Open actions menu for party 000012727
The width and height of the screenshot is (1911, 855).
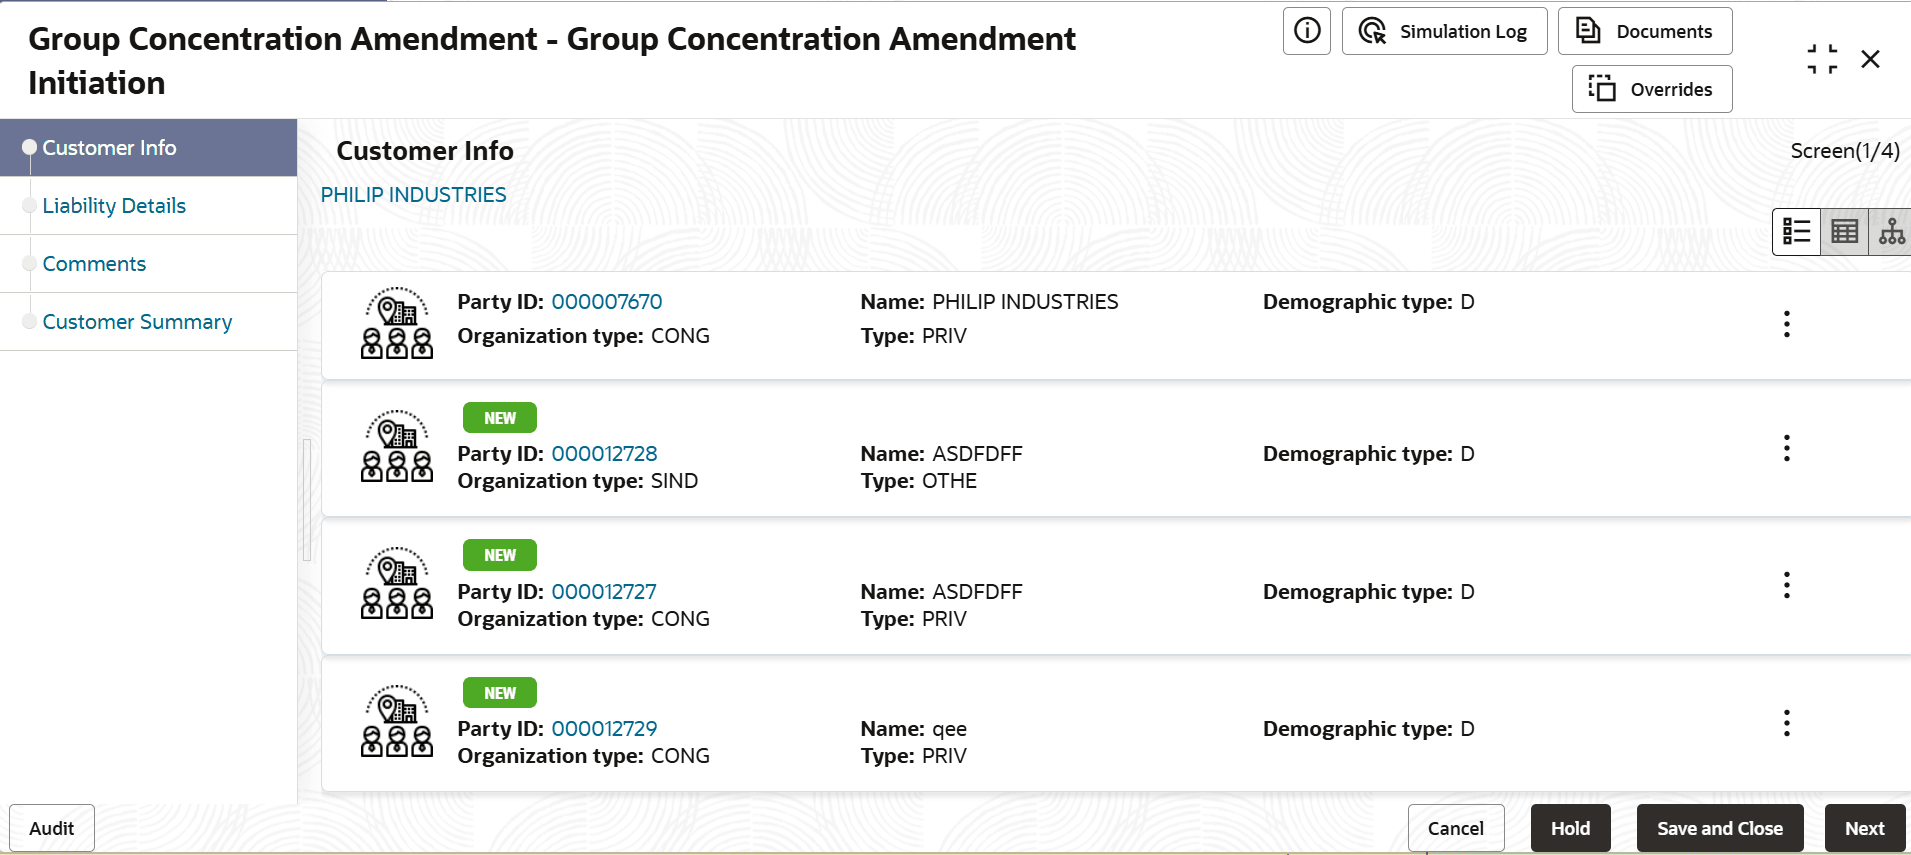click(1786, 585)
